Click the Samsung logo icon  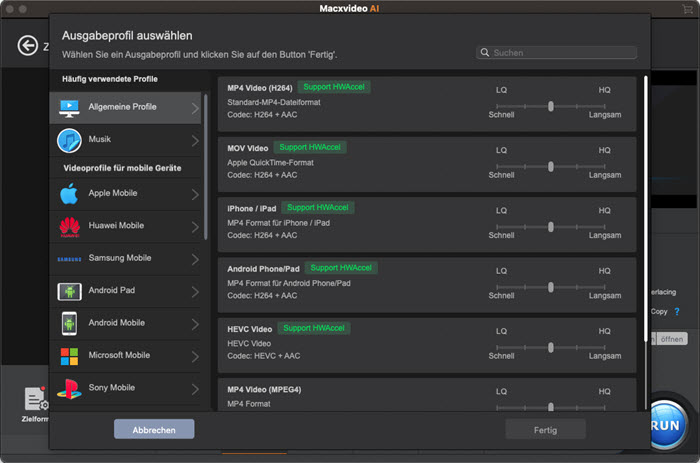(69, 259)
